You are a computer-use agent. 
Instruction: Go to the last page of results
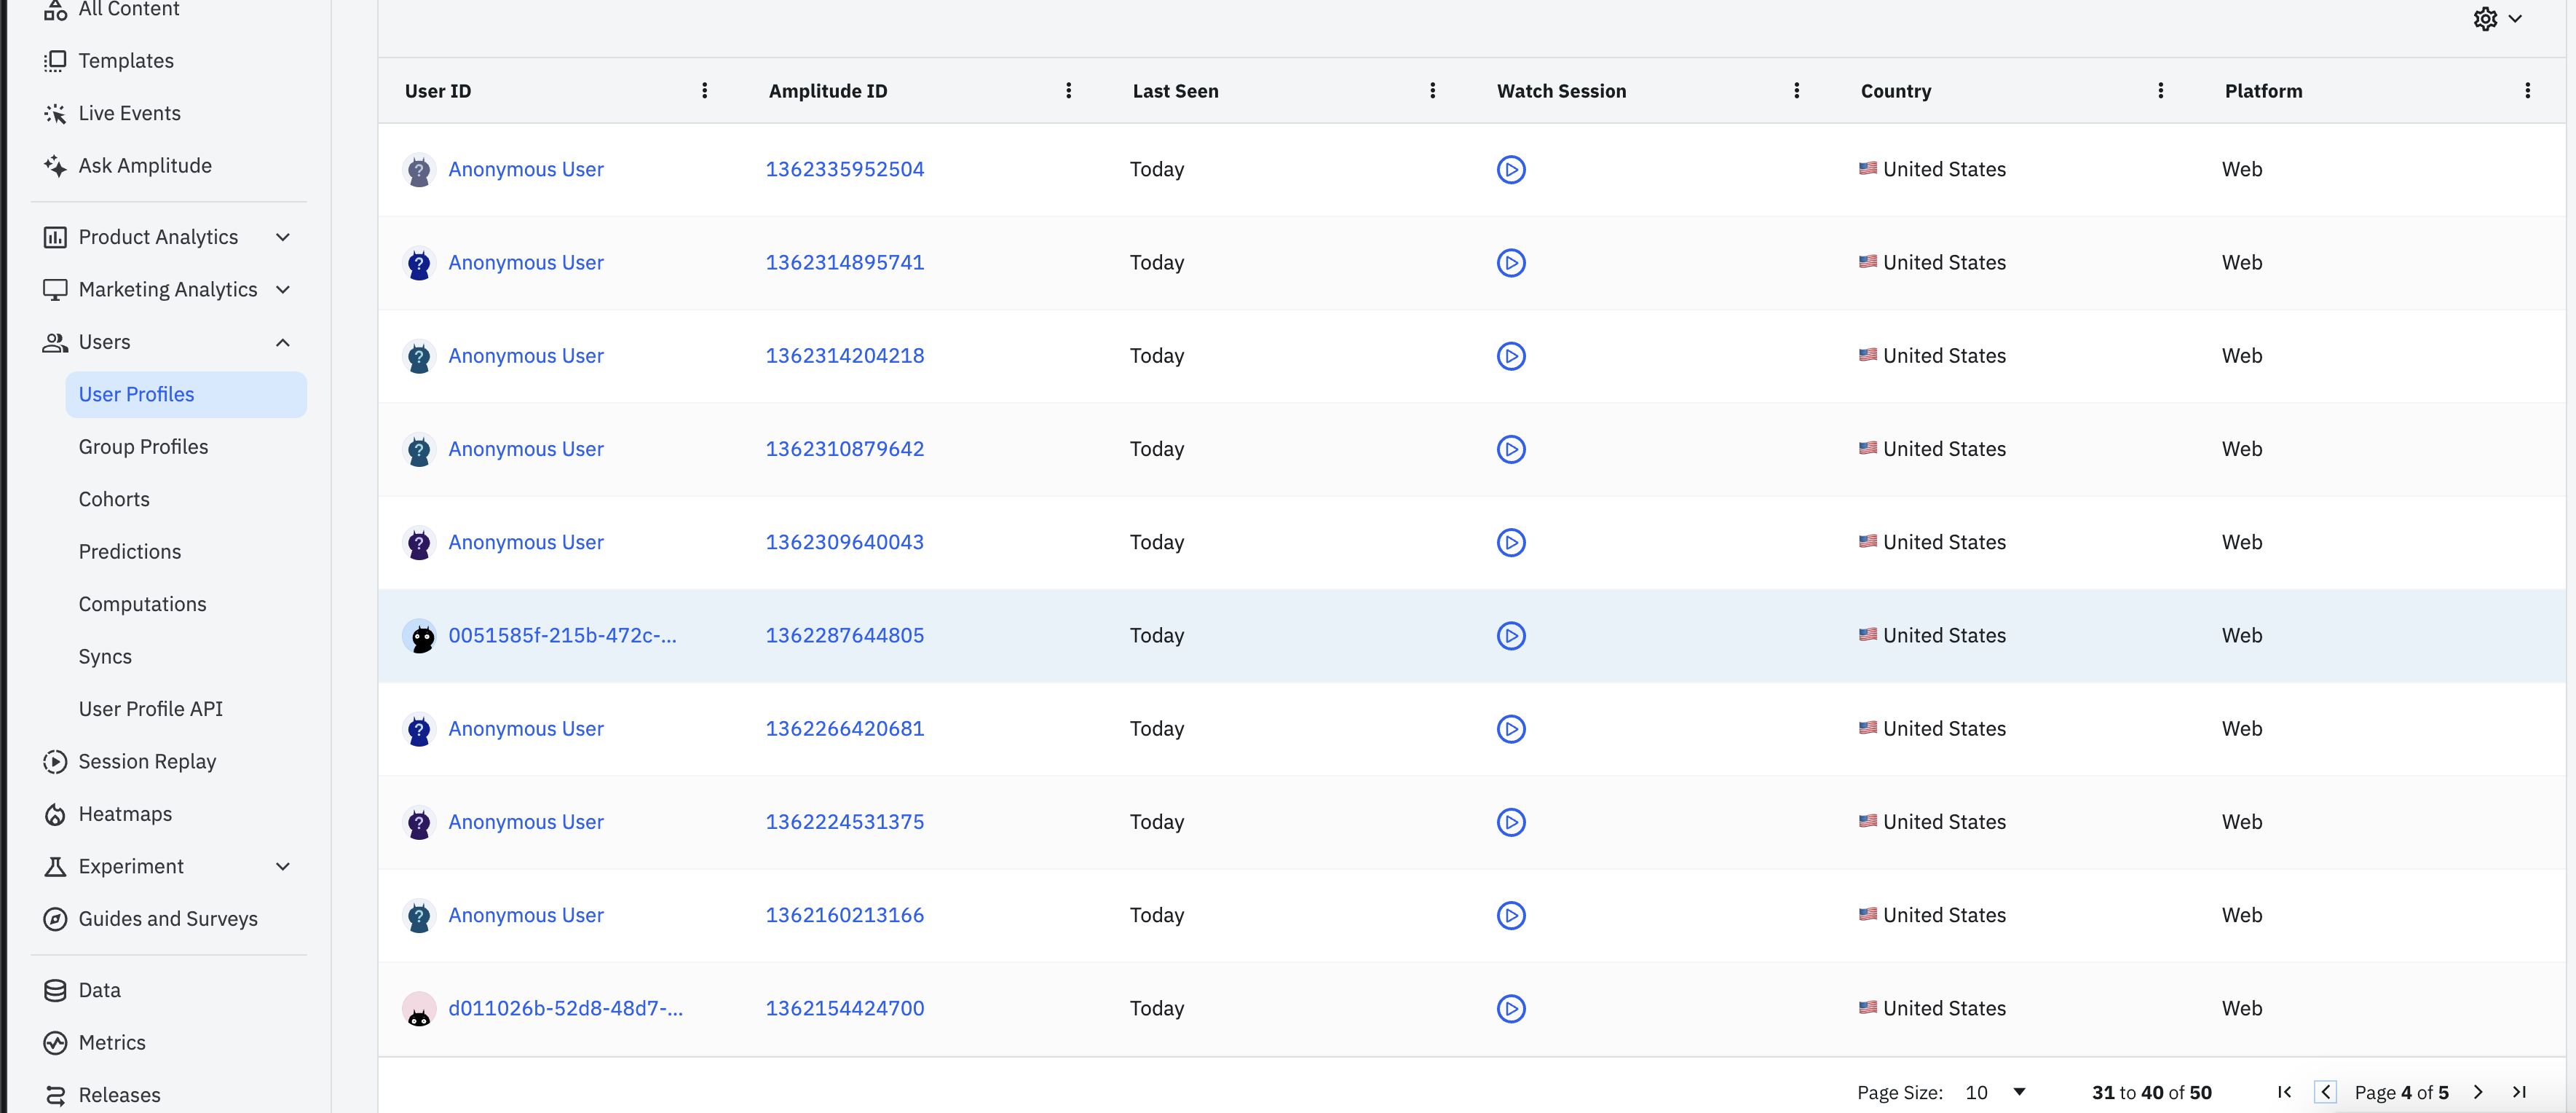coord(2519,1092)
